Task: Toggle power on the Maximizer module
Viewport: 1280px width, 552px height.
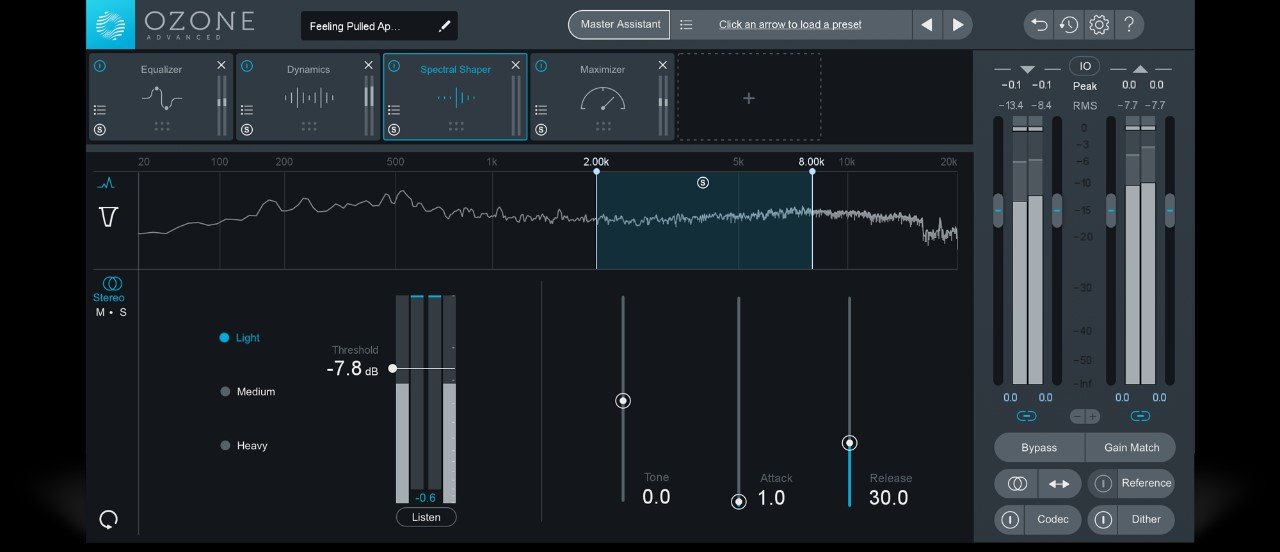Action: 541,66
